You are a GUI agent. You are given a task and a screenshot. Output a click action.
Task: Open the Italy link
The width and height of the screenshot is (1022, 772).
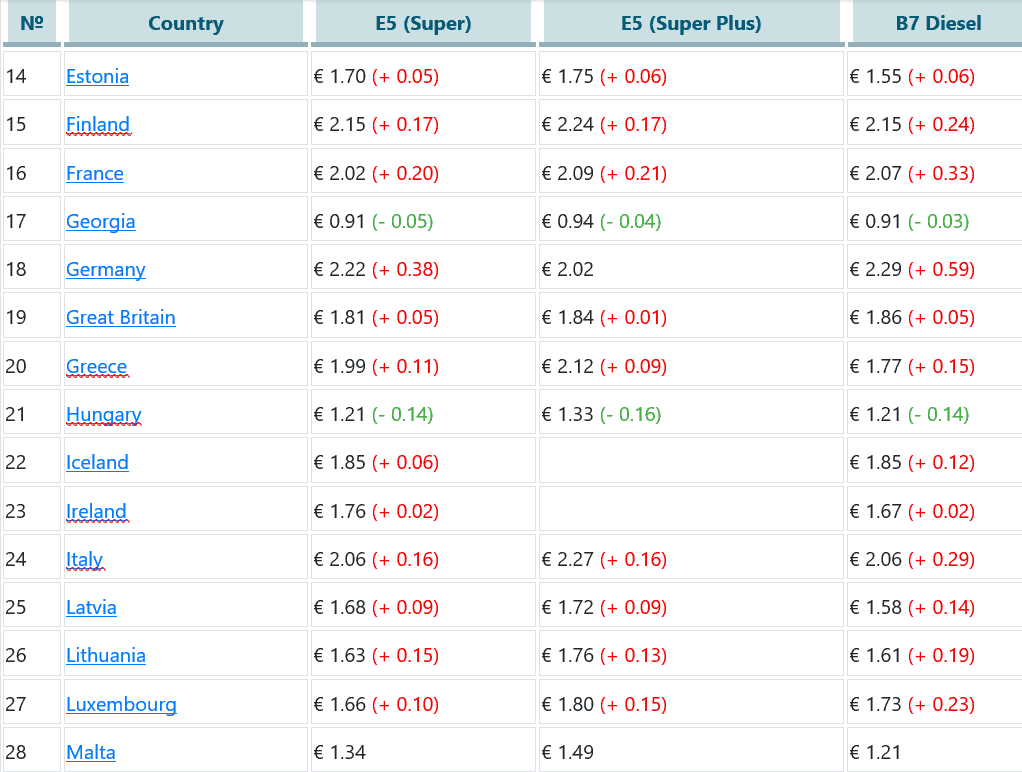[84, 559]
